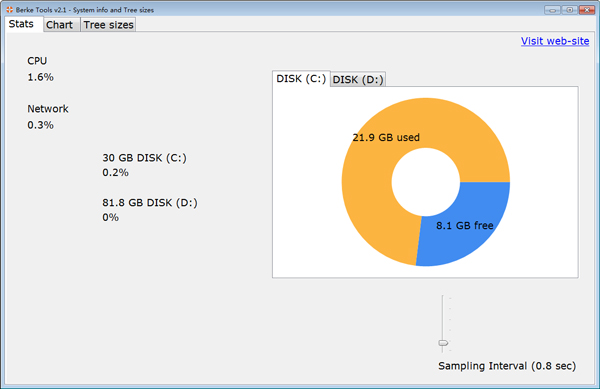Click the Sampling Interval slider handle
This screenshot has width=600, height=389.
(x=443, y=343)
